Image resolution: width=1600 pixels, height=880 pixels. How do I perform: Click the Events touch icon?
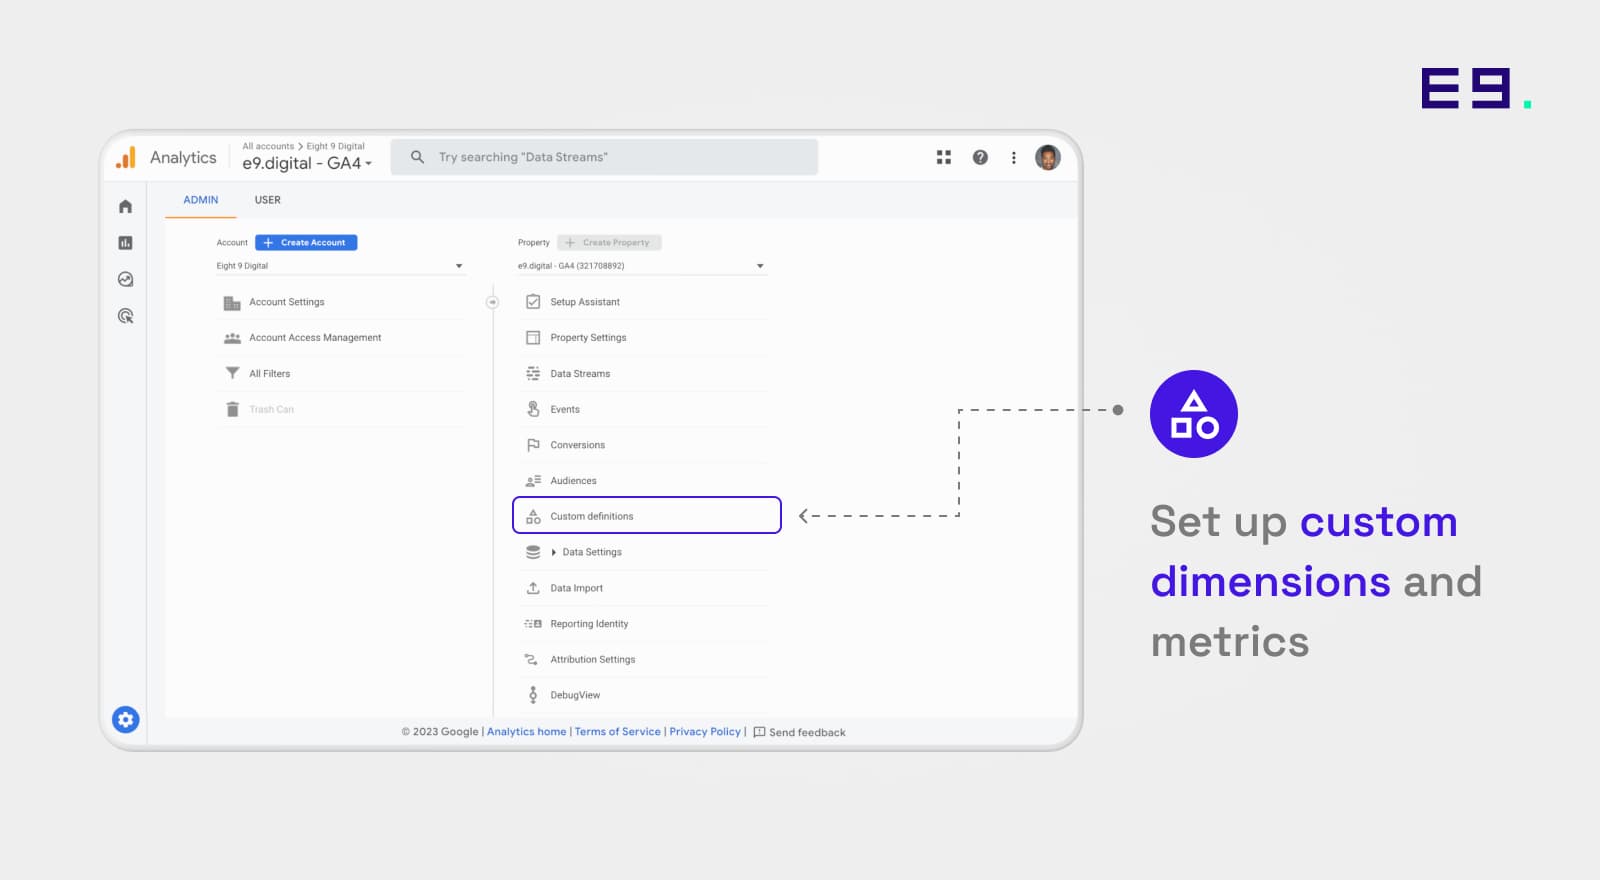tap(533, 409)
